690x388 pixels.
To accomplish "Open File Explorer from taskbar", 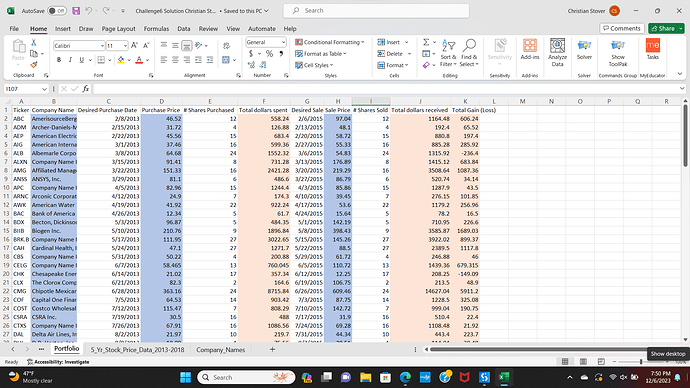I will [365, 377].
